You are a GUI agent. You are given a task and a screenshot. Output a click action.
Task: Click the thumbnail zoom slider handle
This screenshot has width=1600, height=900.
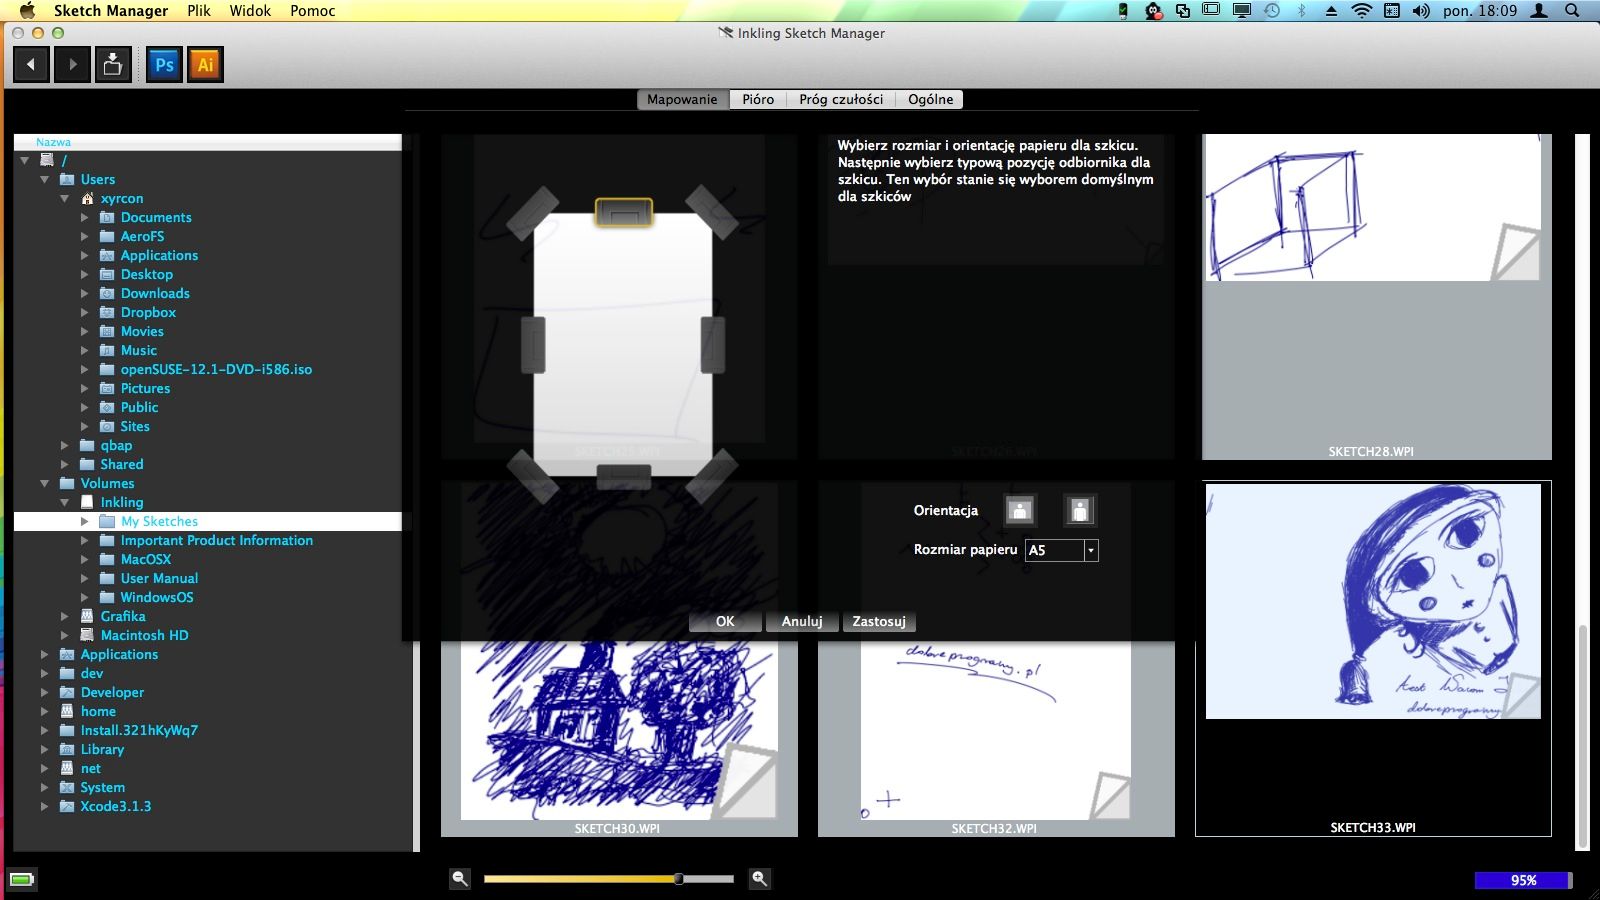pyautogui.click(x=679, y=879)
